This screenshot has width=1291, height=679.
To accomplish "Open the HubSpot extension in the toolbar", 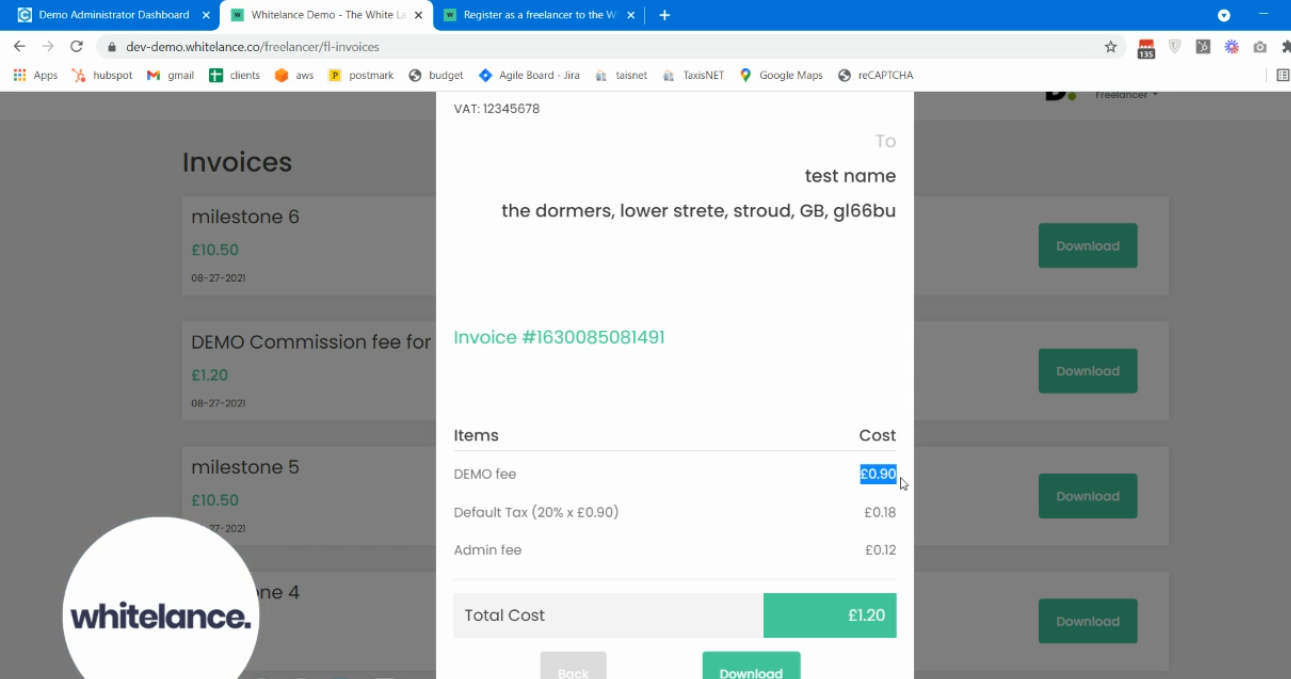I will pyautogui.click(x=1203, y=46).
